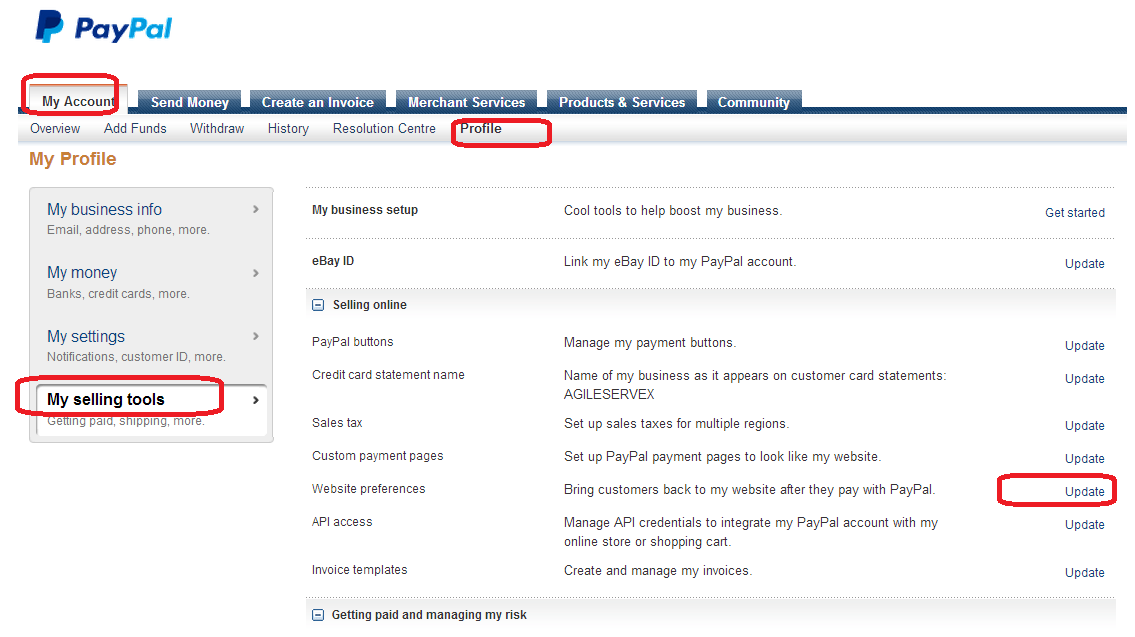Update Invoice templates
The height and width of the screenshot is (637, 1135).
click(1084, 573)
